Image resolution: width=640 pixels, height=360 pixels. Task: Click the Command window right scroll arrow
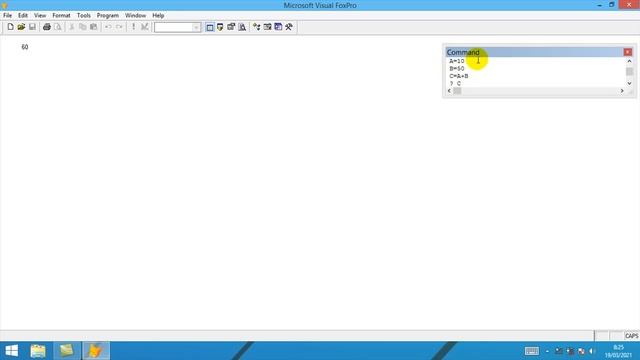(622, 91)
